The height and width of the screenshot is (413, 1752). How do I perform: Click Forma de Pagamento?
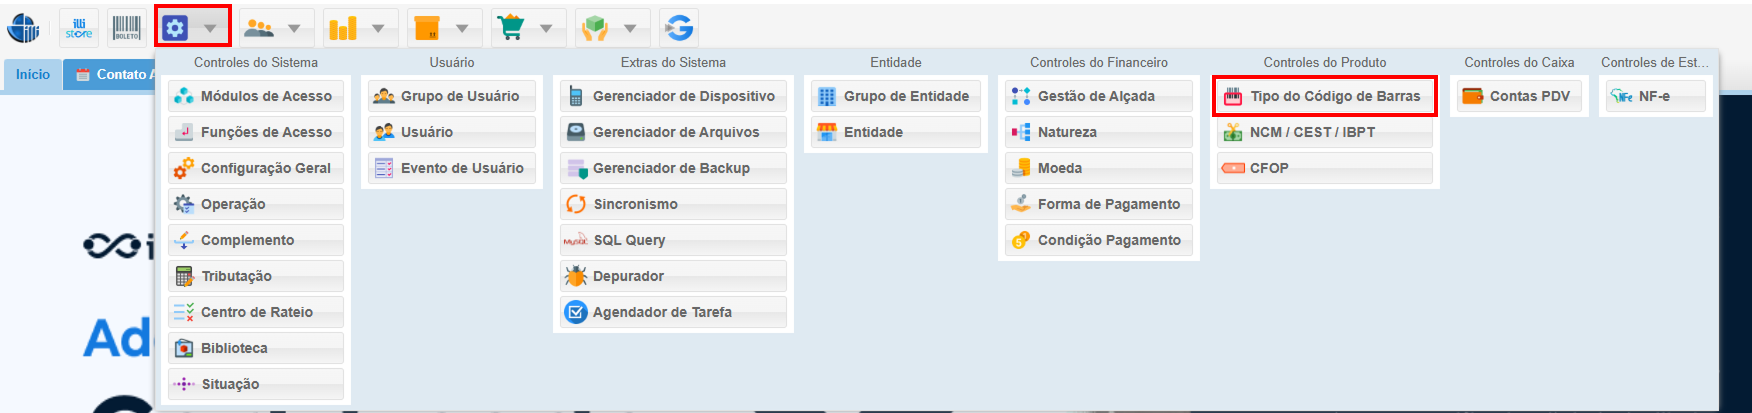click(x=1098, y=204)
